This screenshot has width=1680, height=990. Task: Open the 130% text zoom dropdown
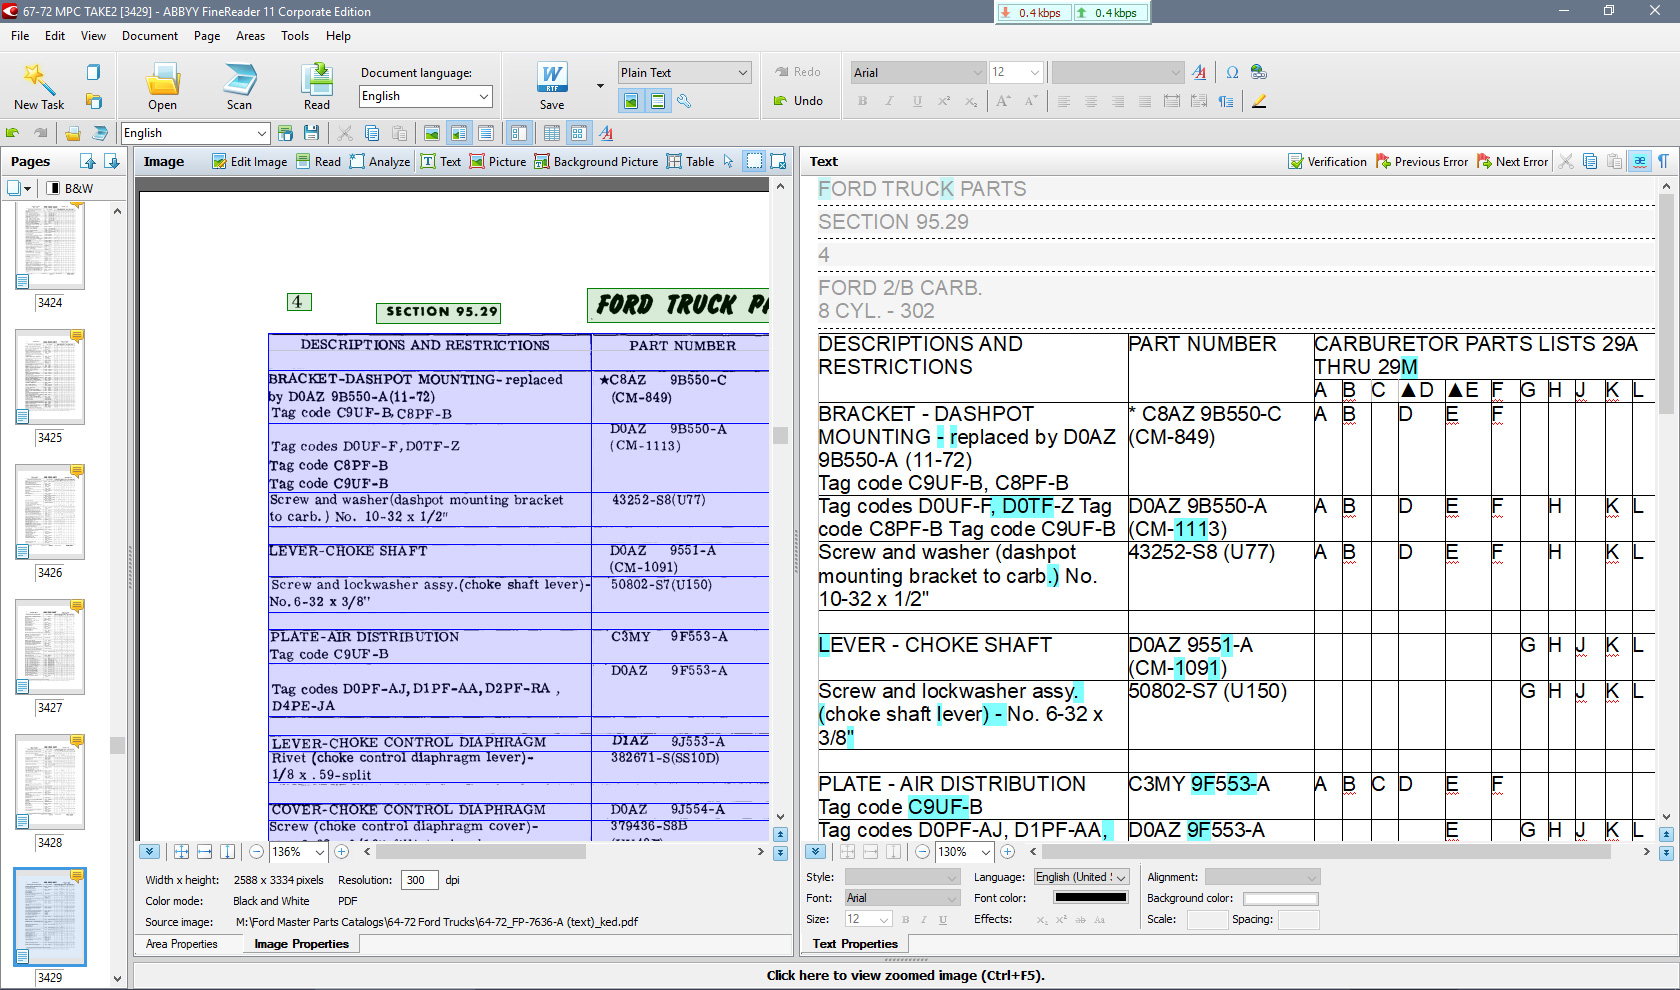click(964, 852)
